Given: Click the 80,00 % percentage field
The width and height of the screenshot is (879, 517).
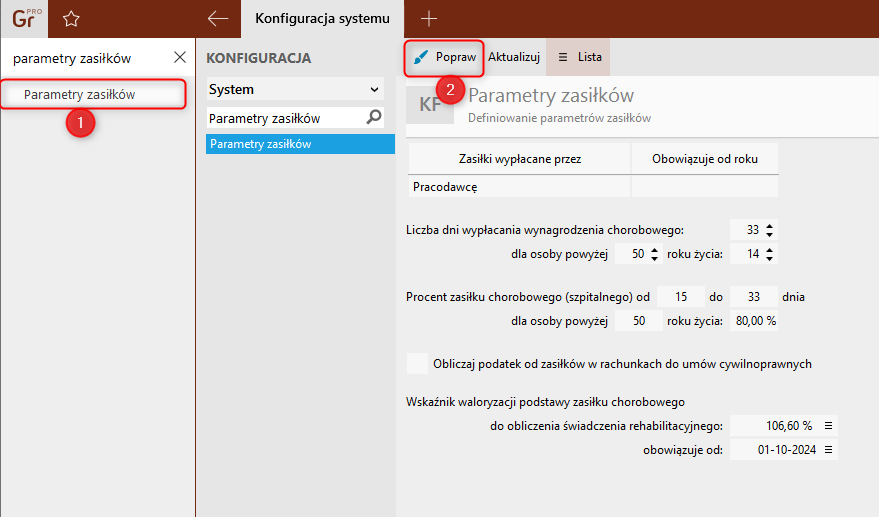Looking at the screenshot, I should point(753,321).
